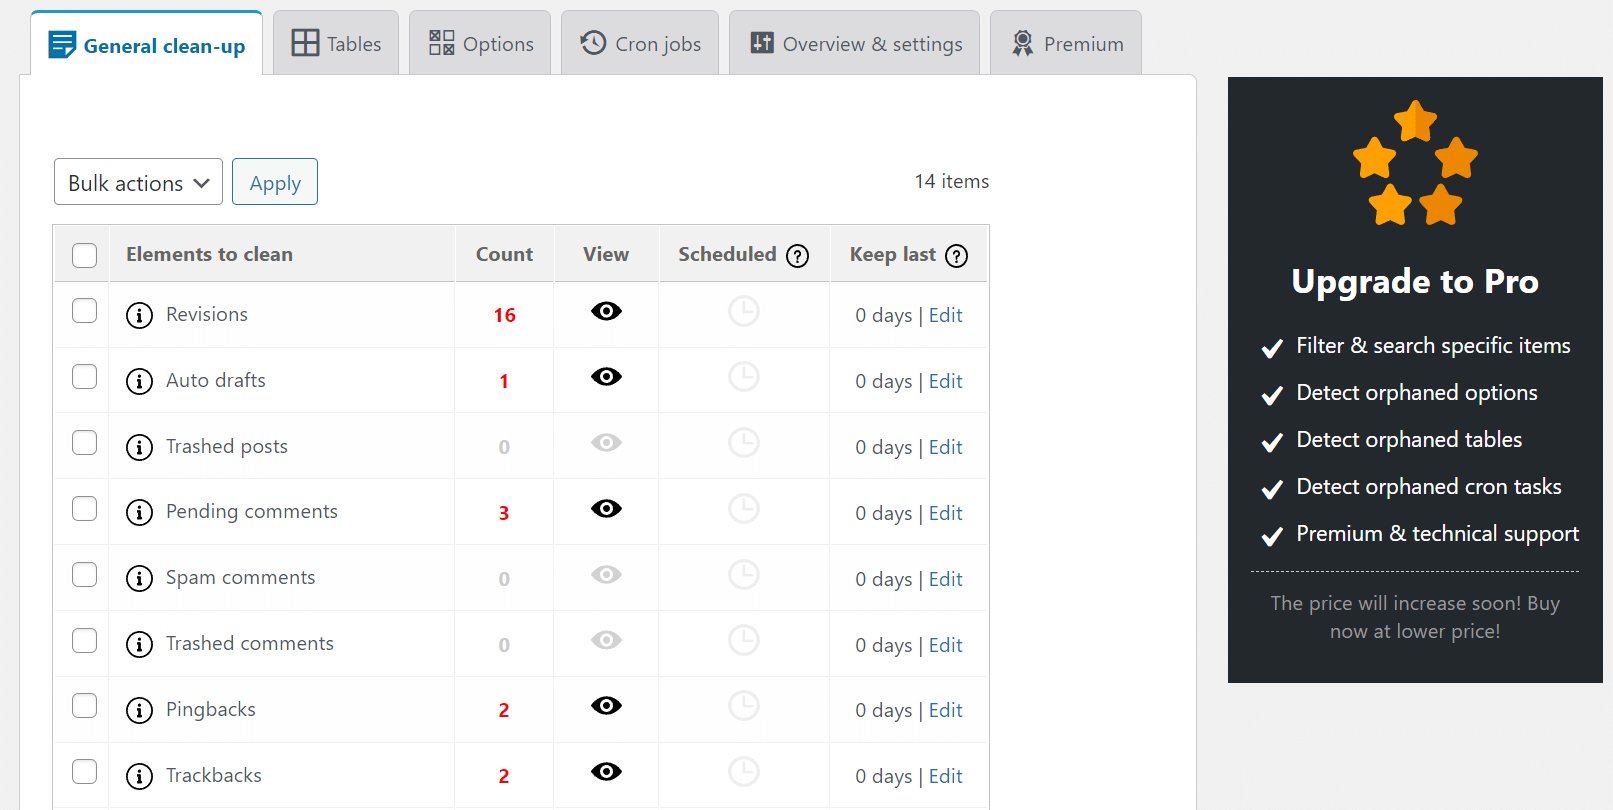This screenshot has height=810, width=1613.
Task: Check the Revisions row checkbox
Action: (x=85, y=311)
